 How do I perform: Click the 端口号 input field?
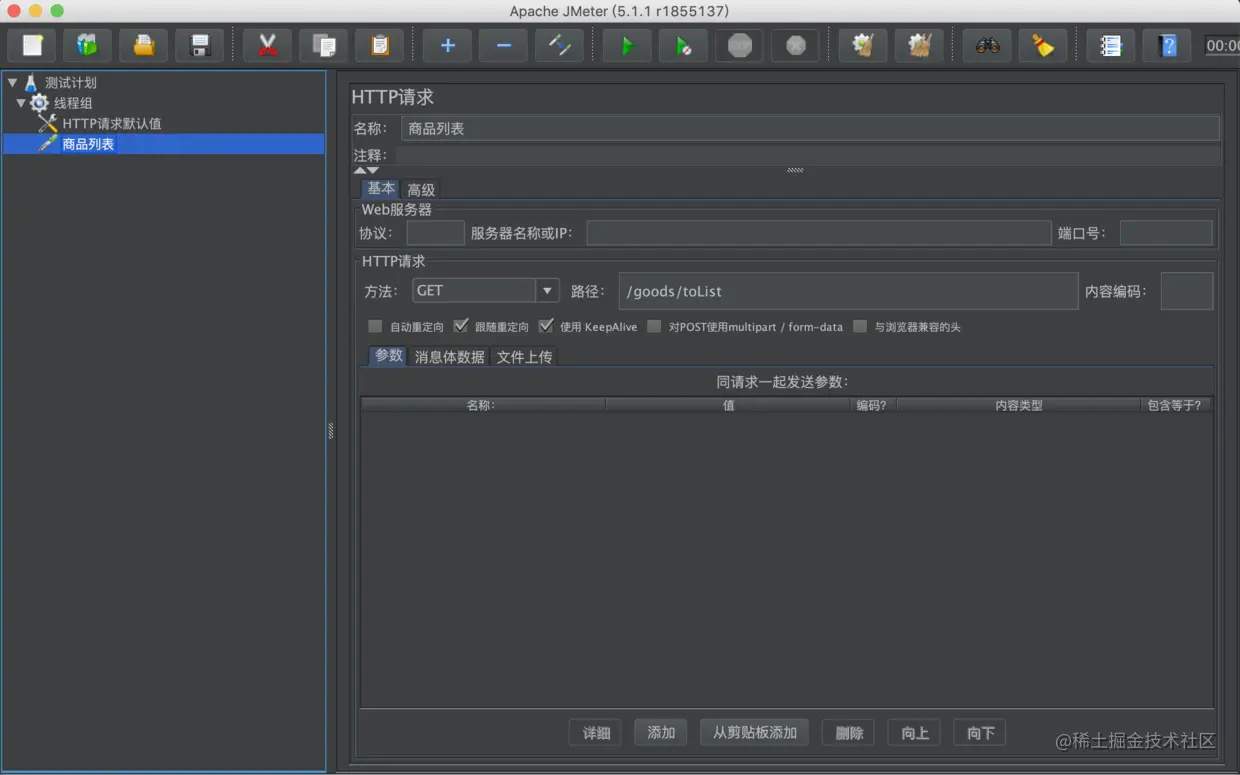[1166, 233]
